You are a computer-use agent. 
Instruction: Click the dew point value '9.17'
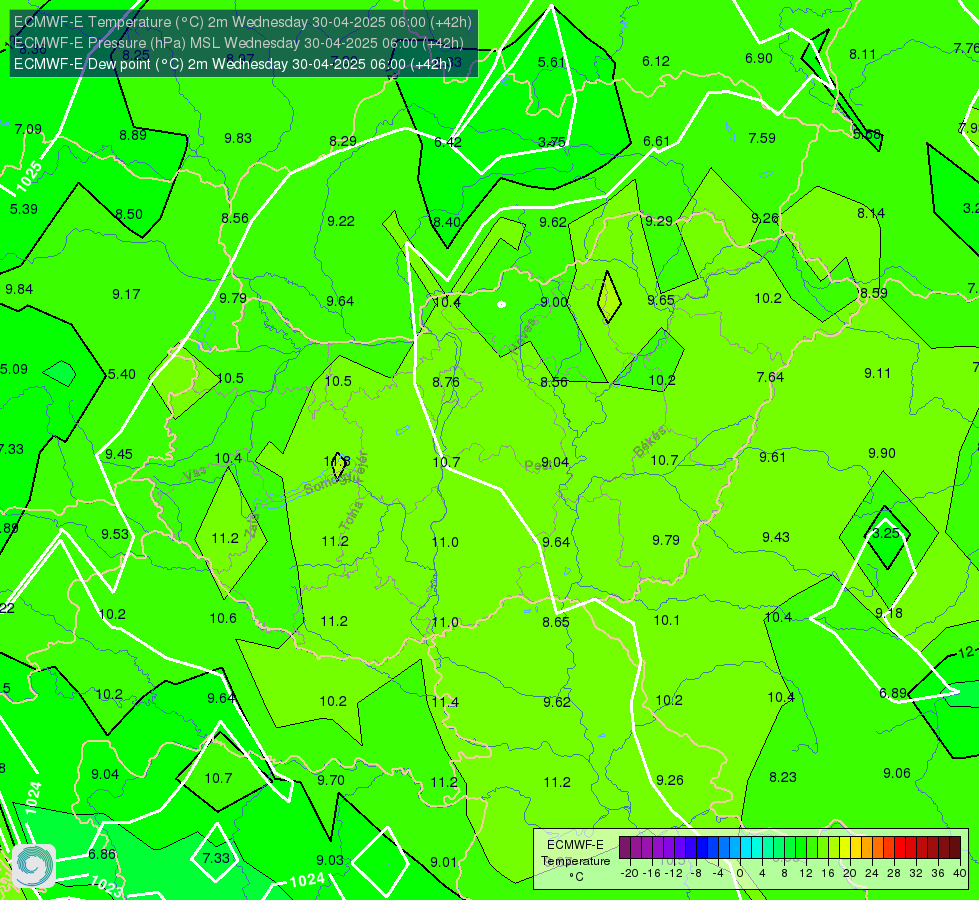pos(126,294)
